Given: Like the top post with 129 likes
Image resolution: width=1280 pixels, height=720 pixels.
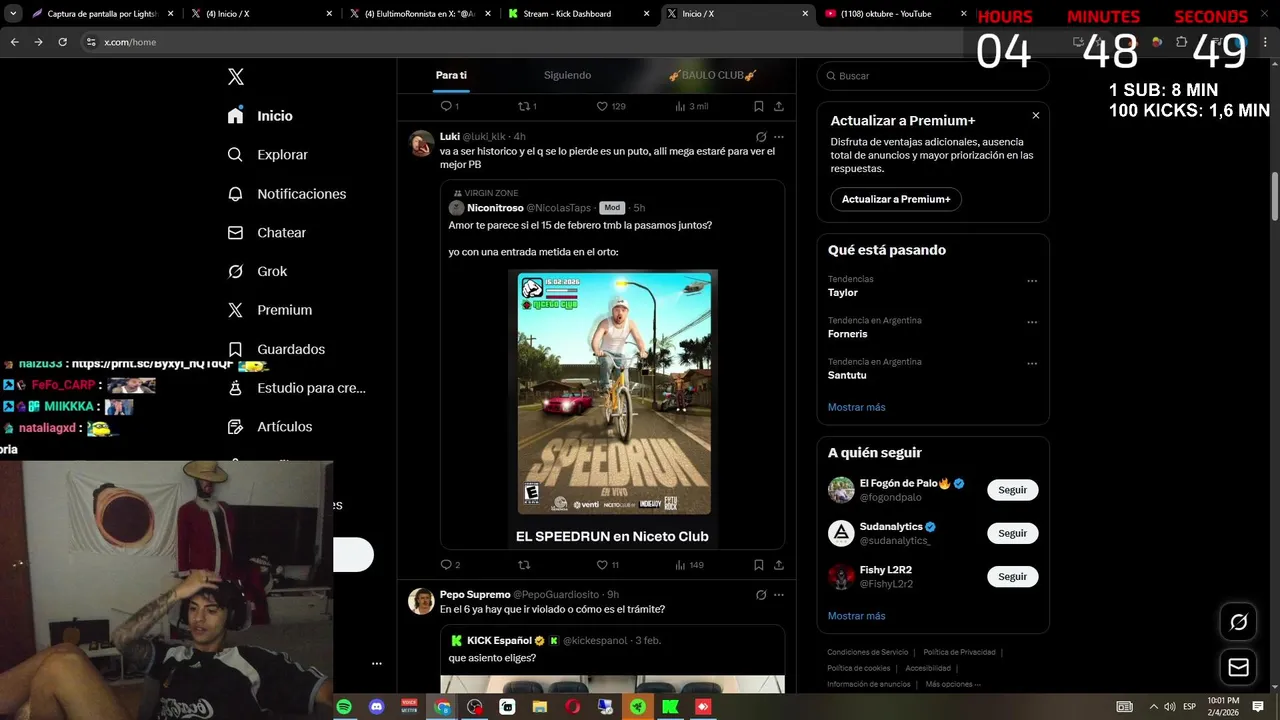Looking at the screenshot, I should point(610,106).
